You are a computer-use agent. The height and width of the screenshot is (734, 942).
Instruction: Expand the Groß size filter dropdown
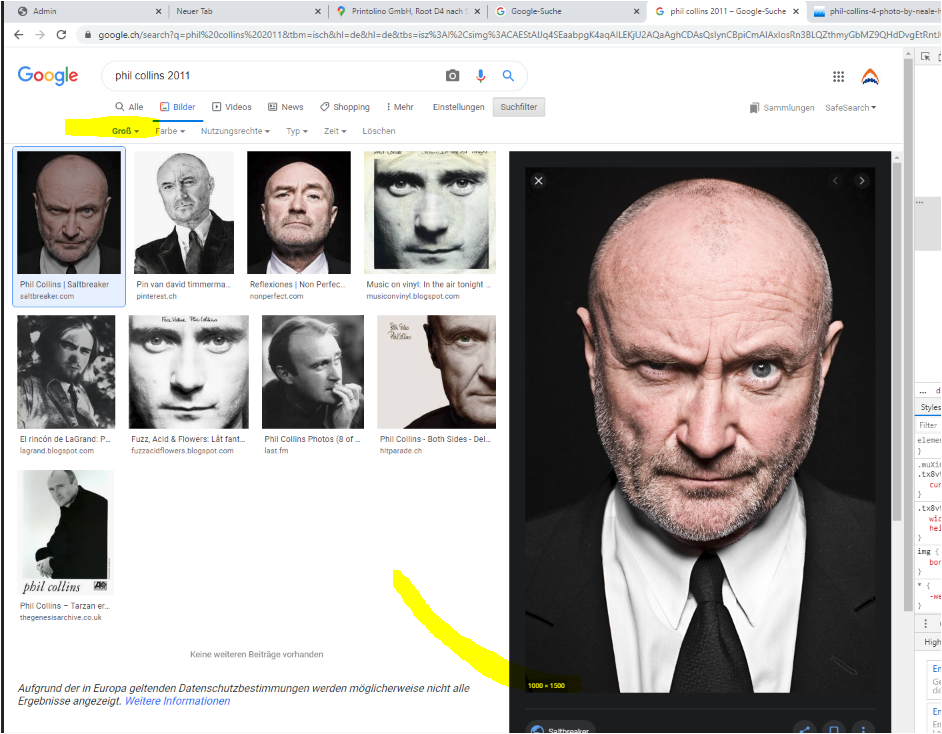(x=125, y=131)
